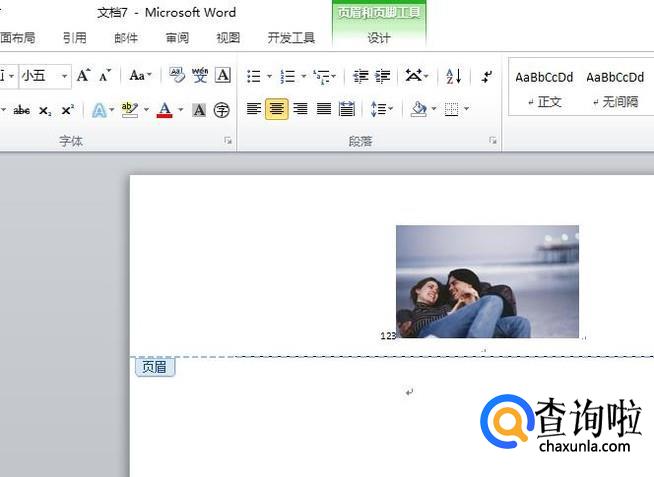The height and width of the screenshot is (477, 654).
Task: Toggle subscript formatting
Action: point(45,111)
